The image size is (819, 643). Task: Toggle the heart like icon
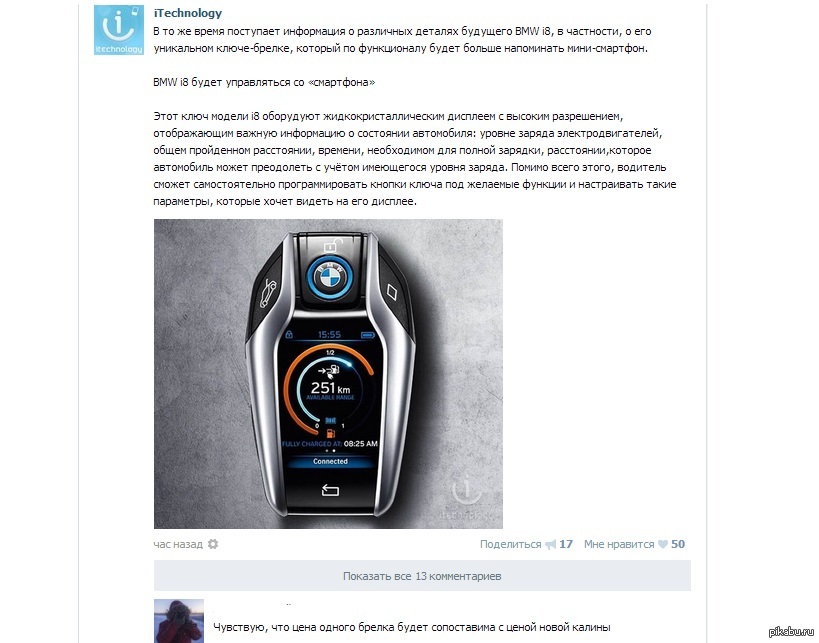click(663, 544)
